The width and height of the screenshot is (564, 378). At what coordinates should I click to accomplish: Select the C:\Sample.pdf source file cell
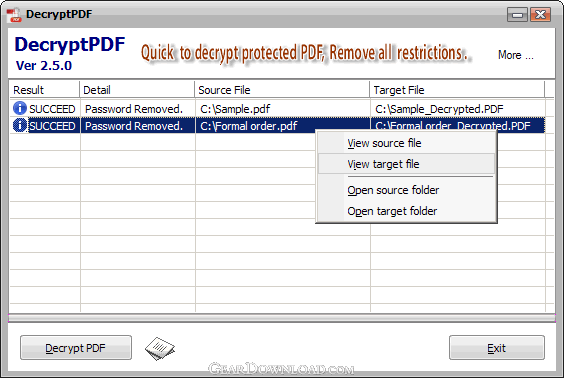click(x=283, y=109)
